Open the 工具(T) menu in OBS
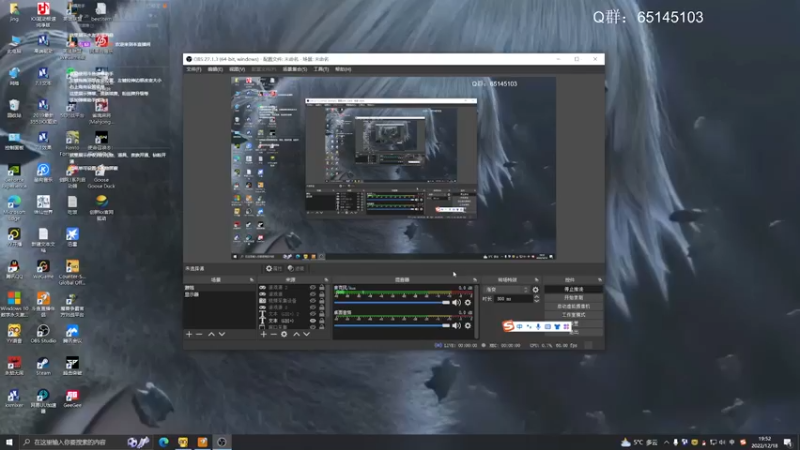The width and height of the screenshot is (800, 450). 321,69
